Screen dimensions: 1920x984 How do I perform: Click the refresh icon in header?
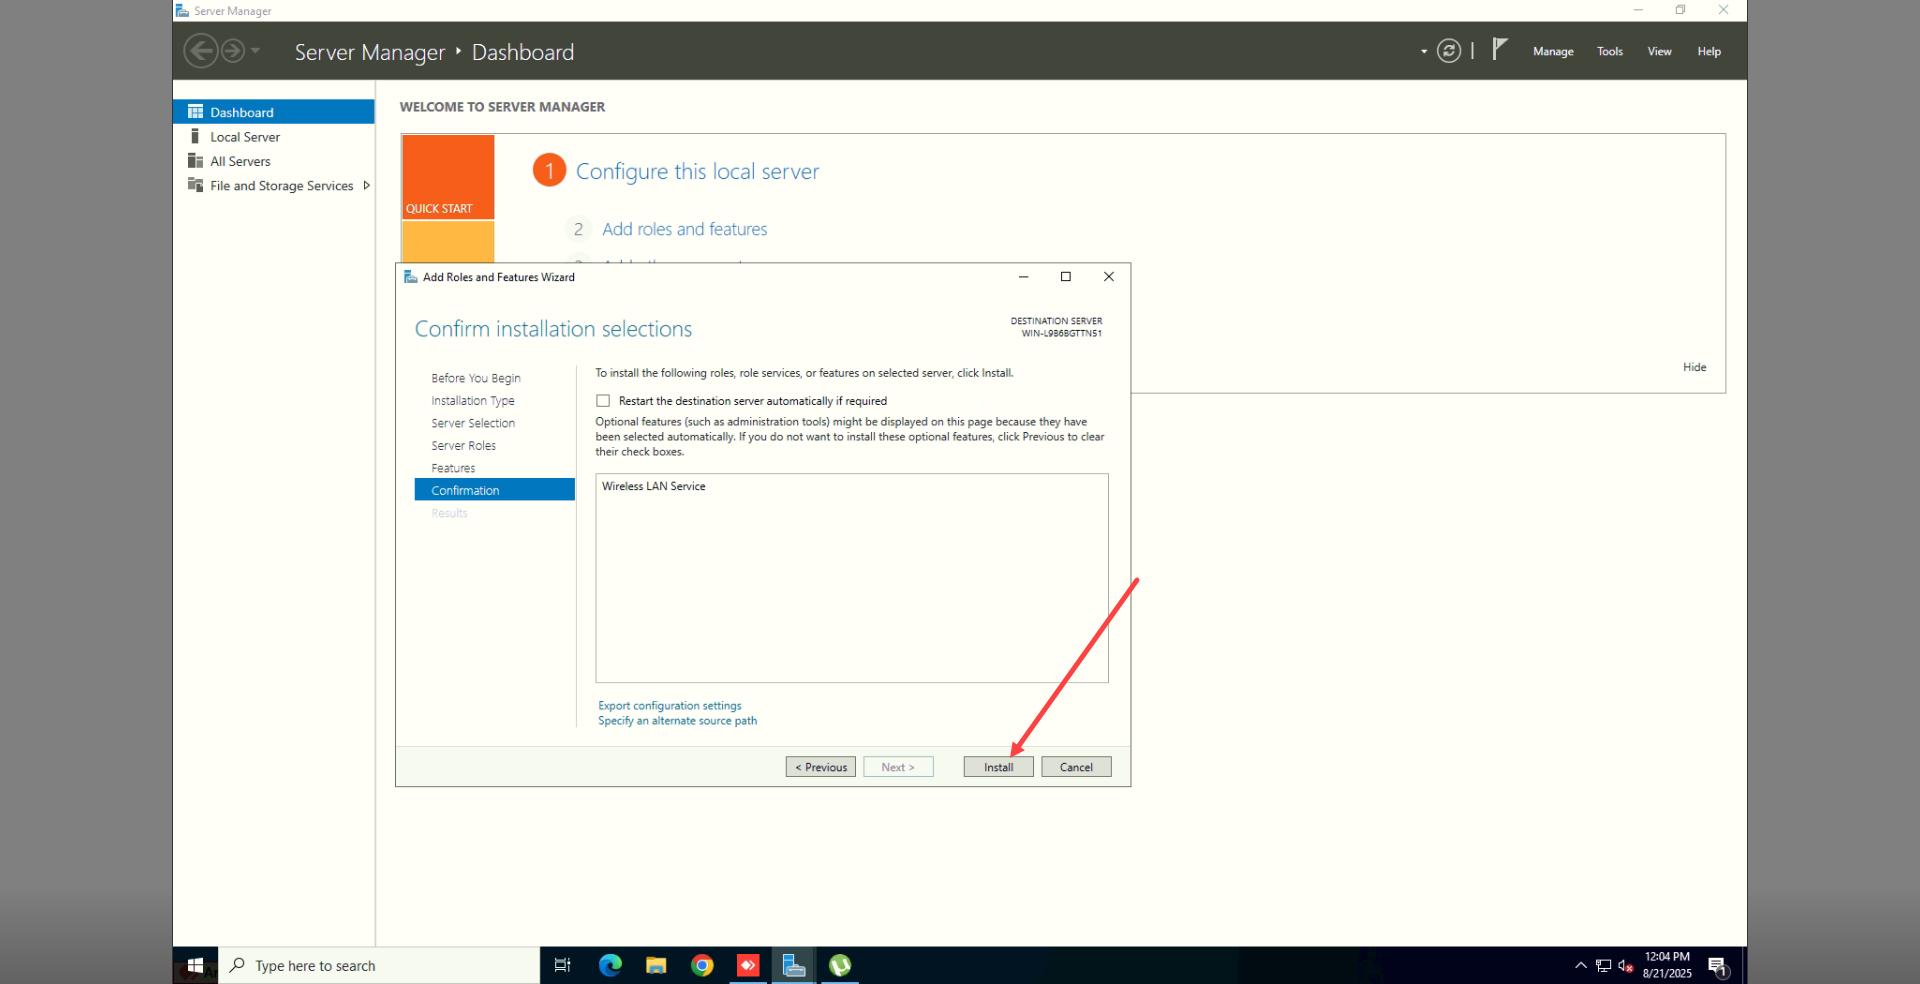coord(1448,51)
